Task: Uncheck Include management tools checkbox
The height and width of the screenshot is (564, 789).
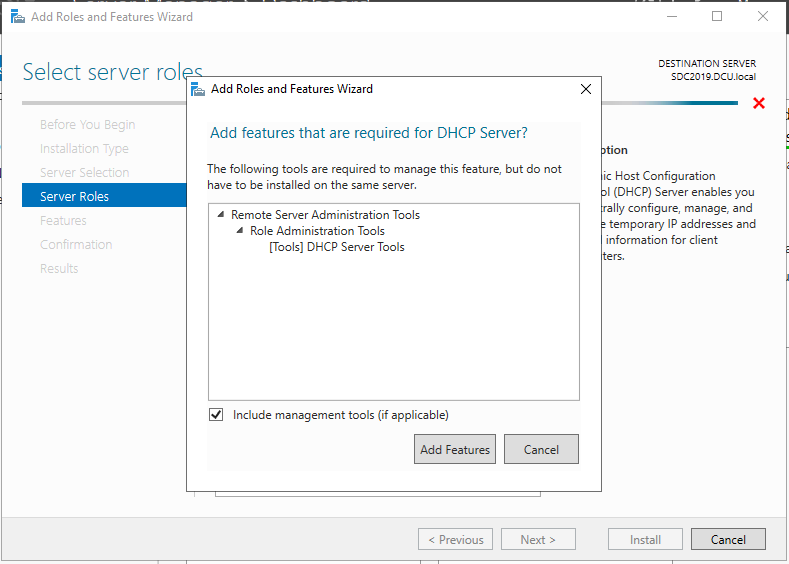Action: [216, 415]
